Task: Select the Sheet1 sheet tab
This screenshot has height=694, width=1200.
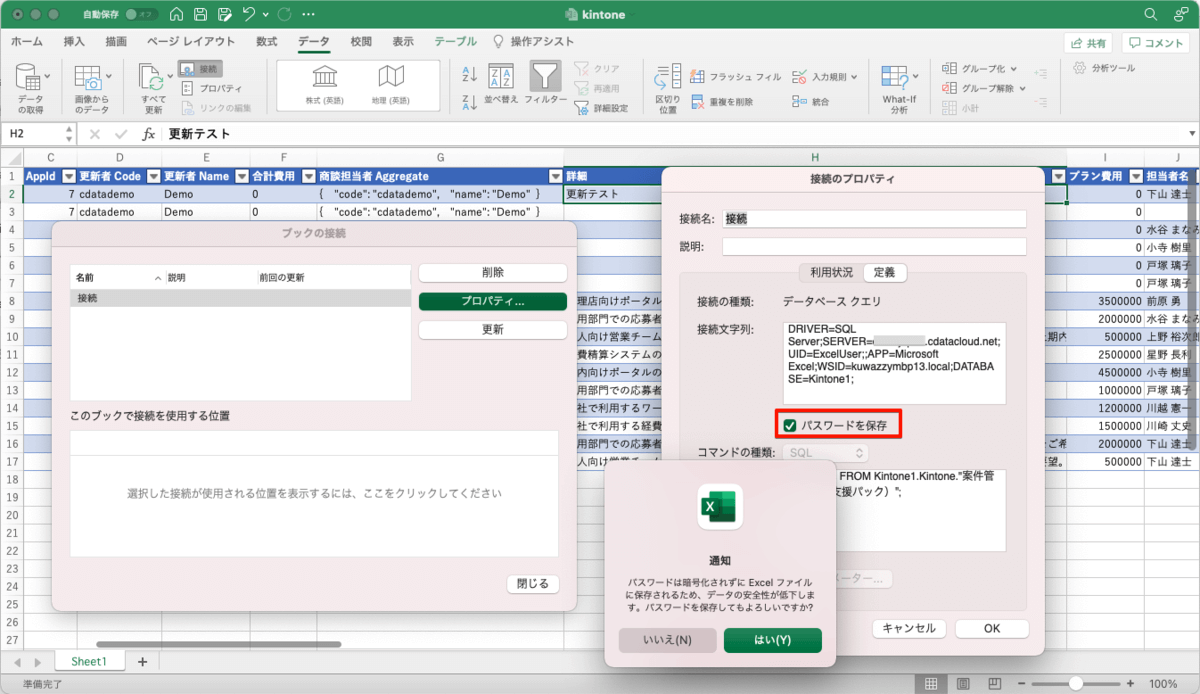Action: tap(88, 662)
